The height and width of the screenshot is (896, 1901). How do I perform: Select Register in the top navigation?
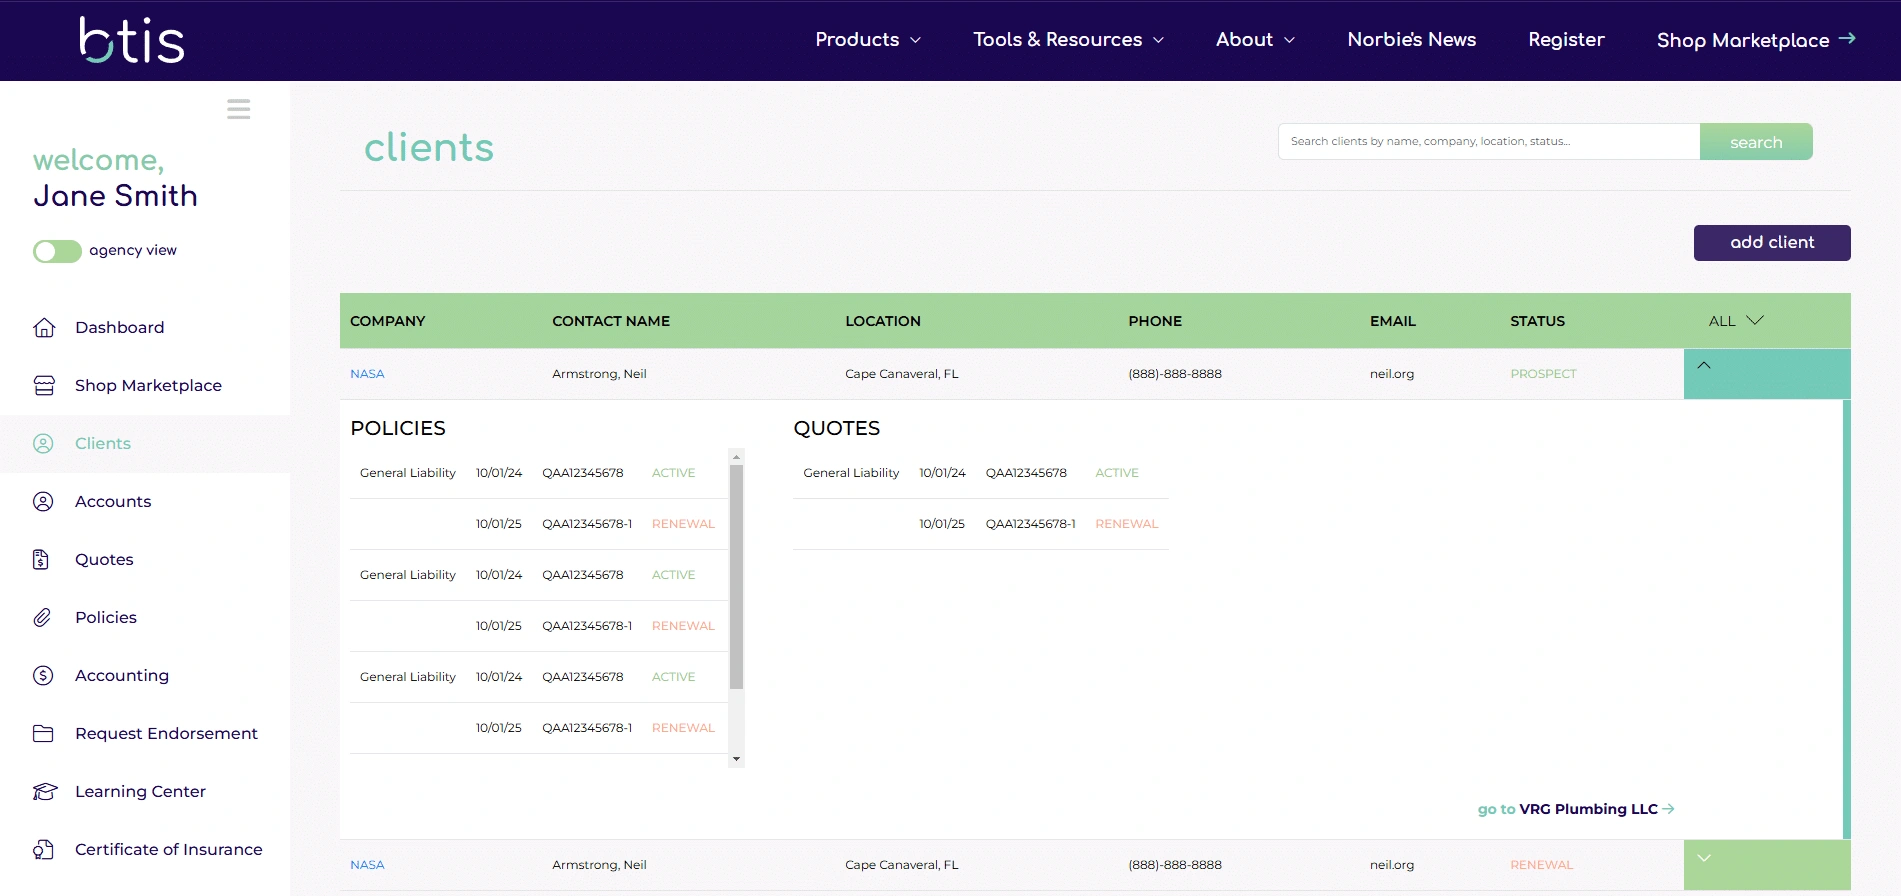click(x=1566, y=40)
